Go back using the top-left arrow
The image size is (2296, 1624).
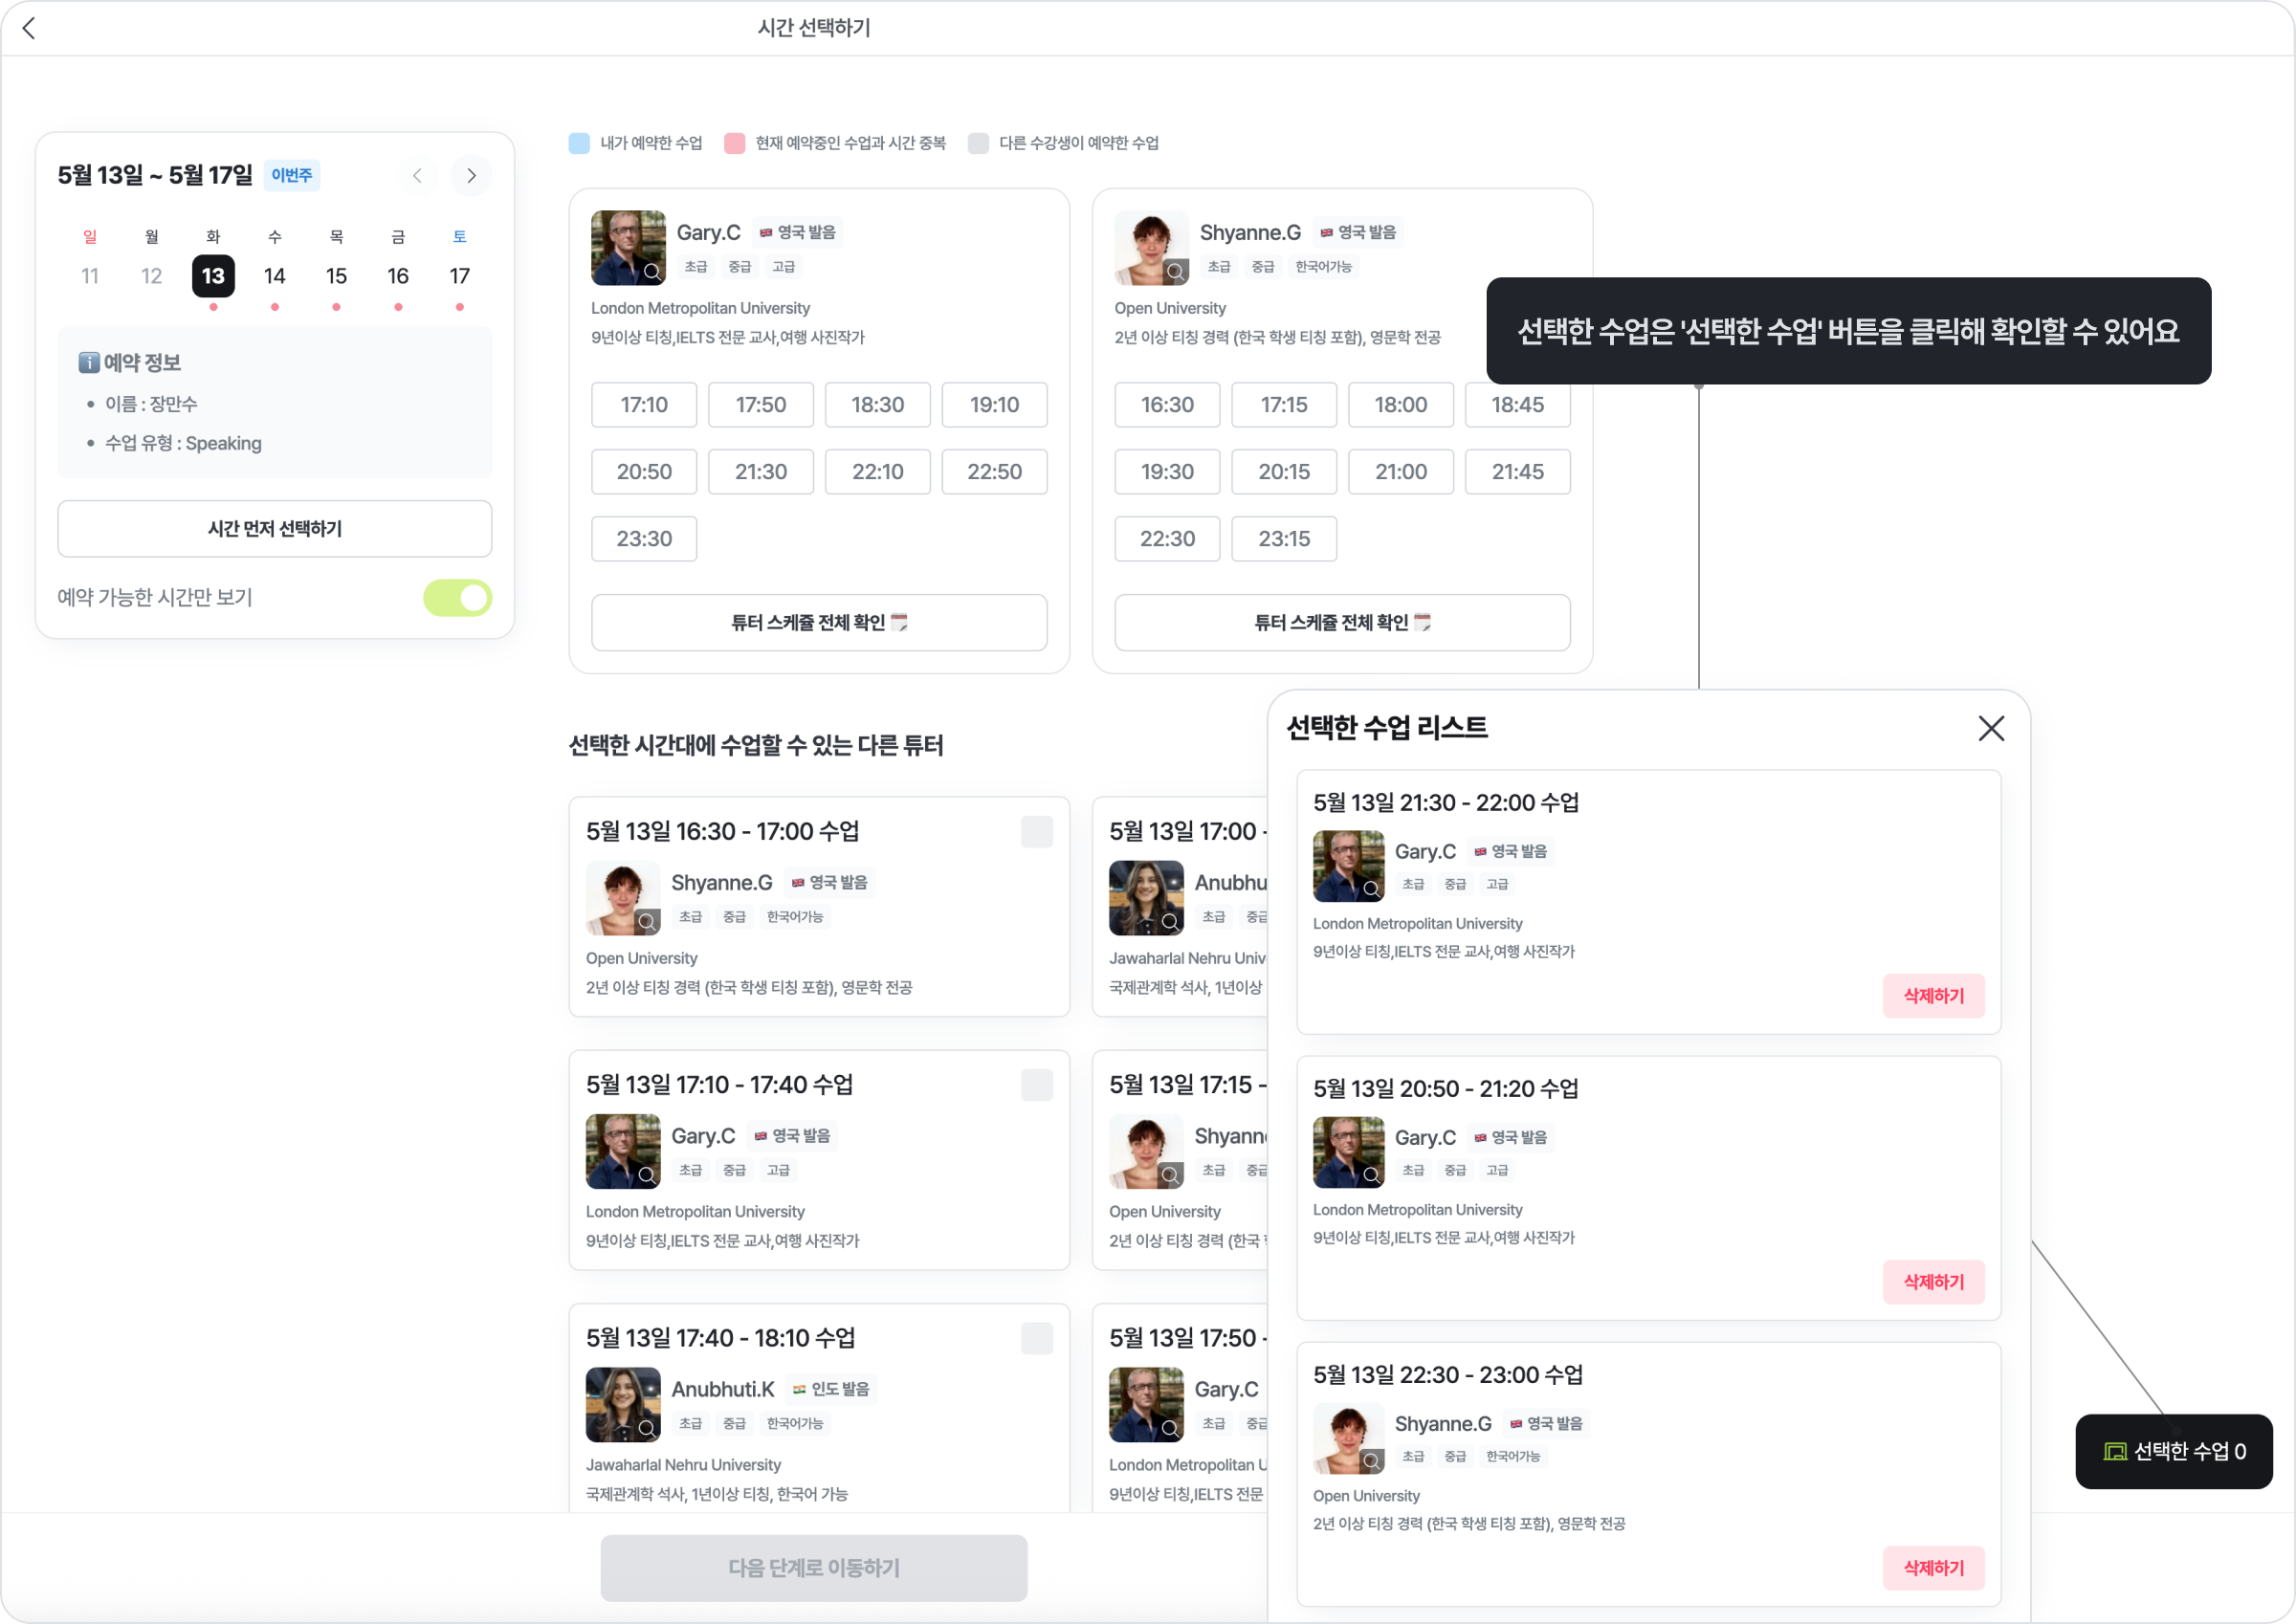coord(29,28)
